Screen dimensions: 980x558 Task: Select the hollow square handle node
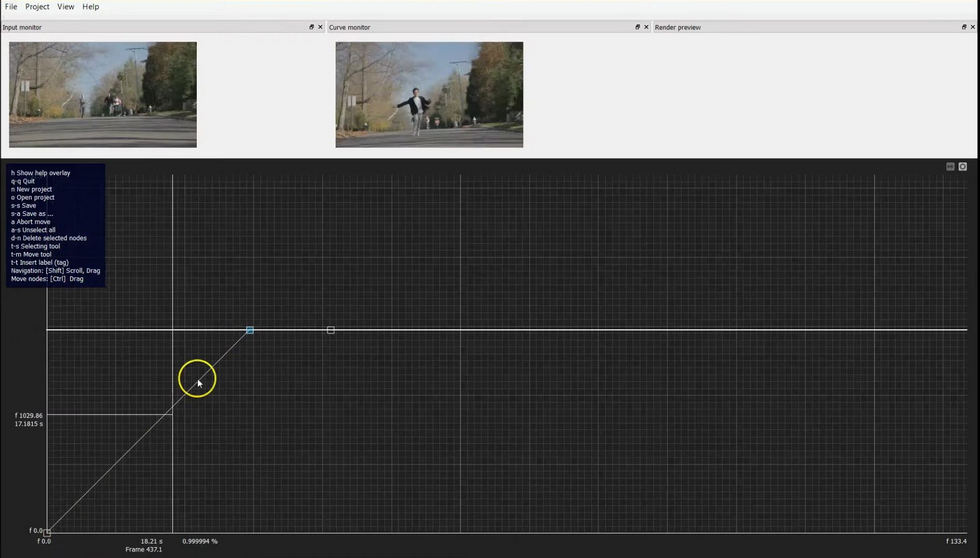tap(331, 330)
